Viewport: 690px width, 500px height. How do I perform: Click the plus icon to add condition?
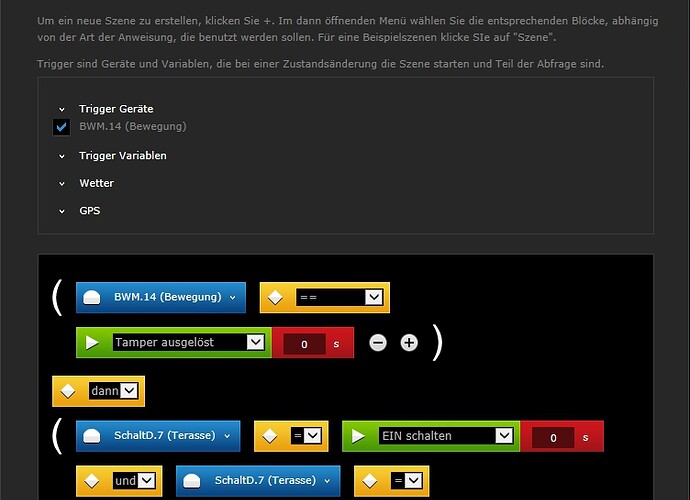pyautogui.click(x=409, y=342)
